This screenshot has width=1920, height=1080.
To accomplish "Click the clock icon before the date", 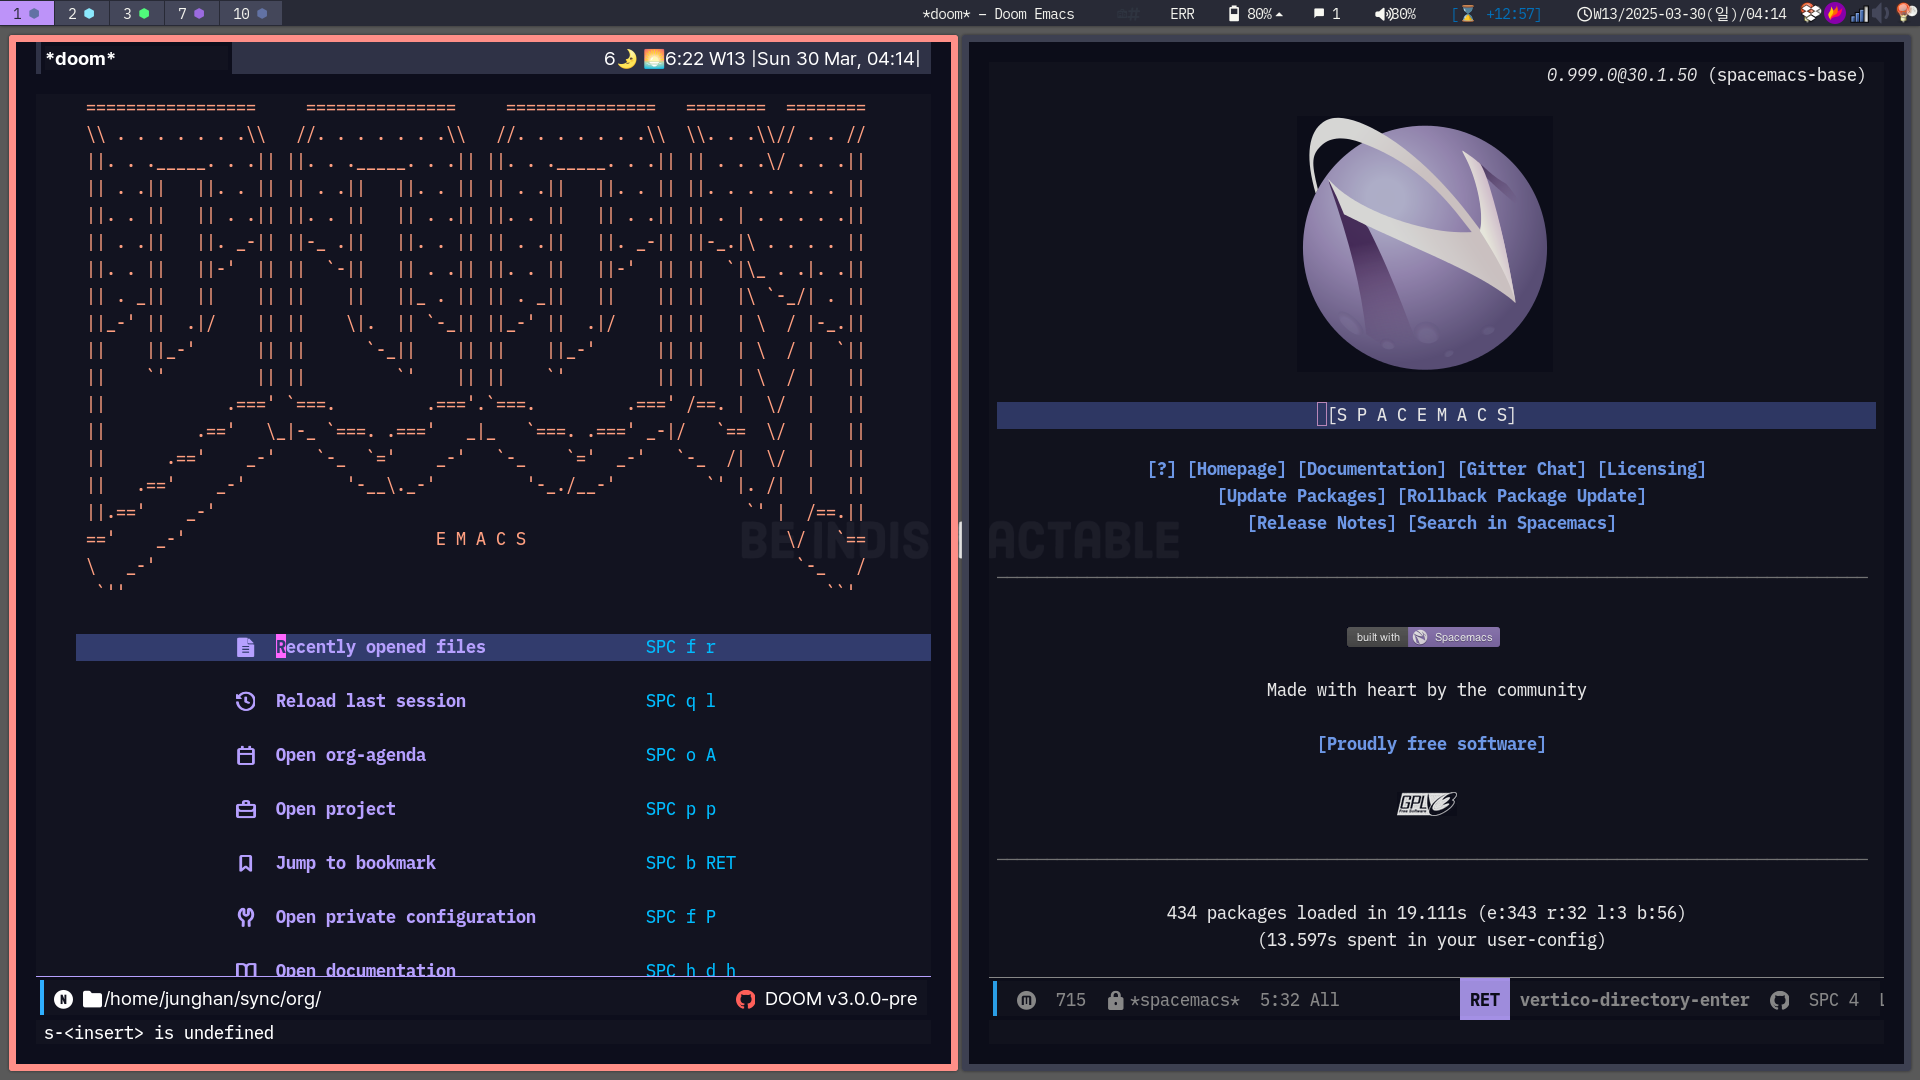I will click(1584, 14).
